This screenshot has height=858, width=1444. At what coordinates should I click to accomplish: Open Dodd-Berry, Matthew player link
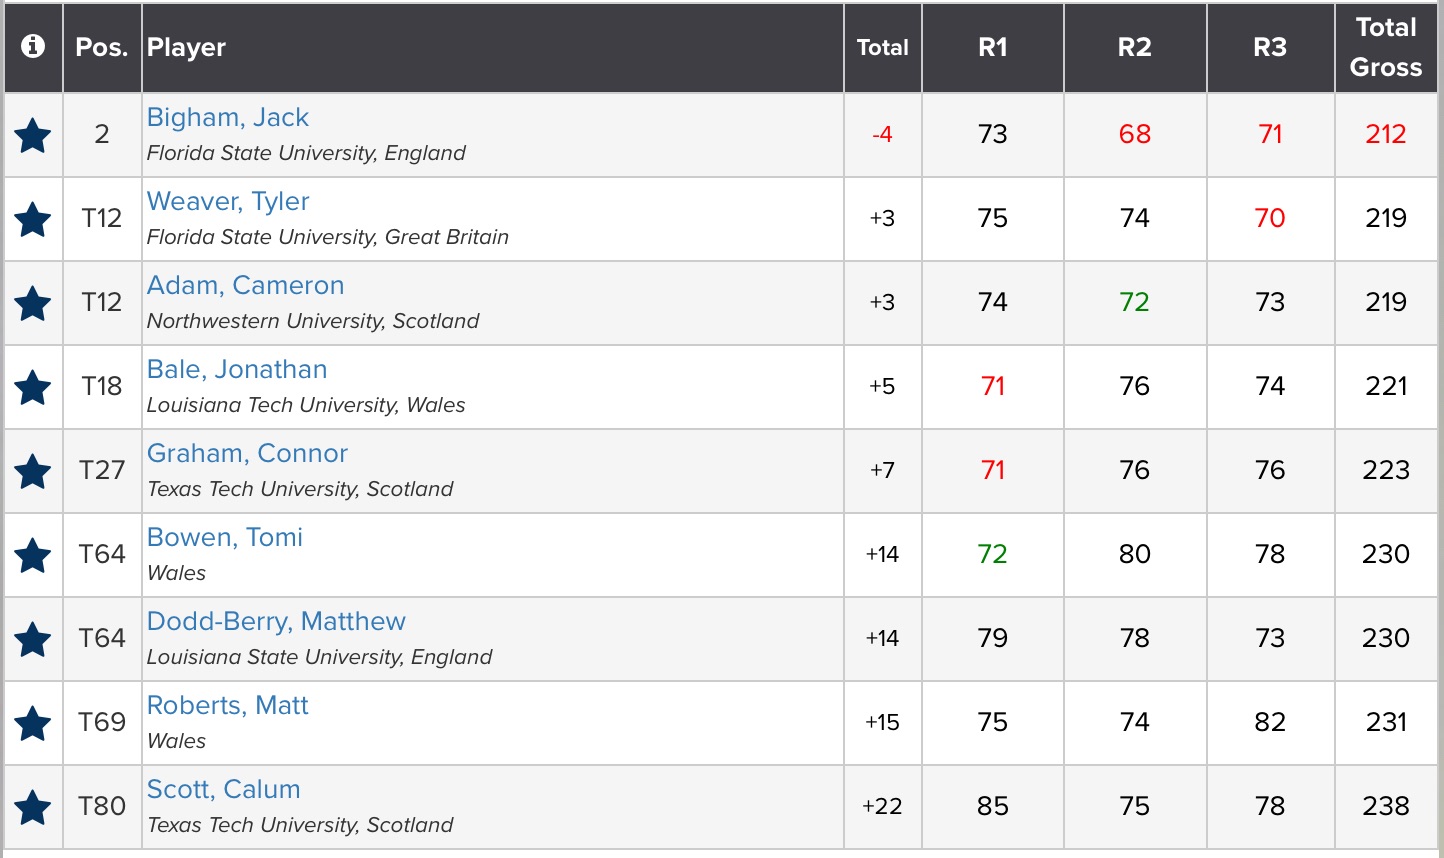click(x=276, y=622)
